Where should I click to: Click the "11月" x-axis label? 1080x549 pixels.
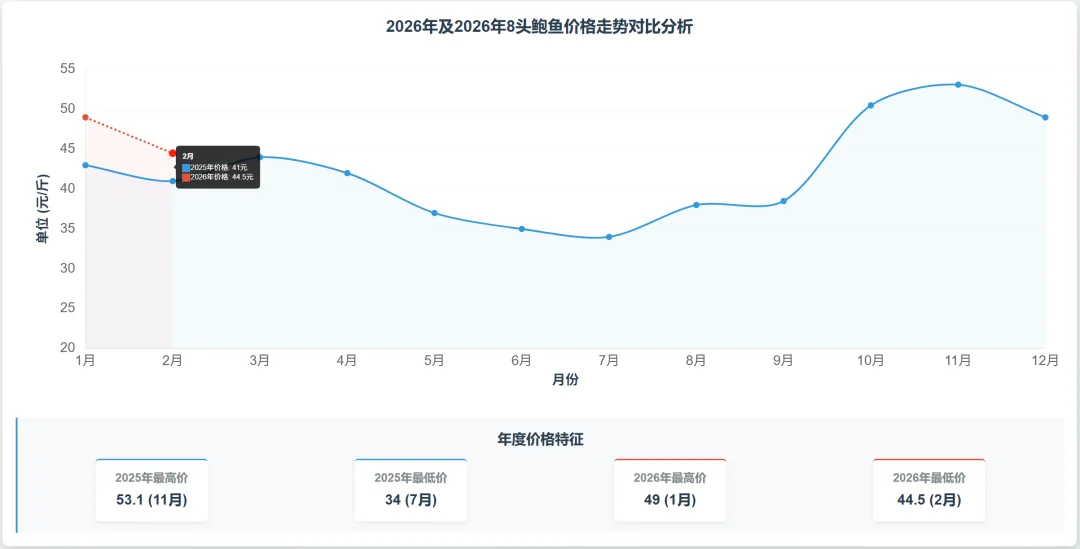pyautogui.click(x=958, y=361)
